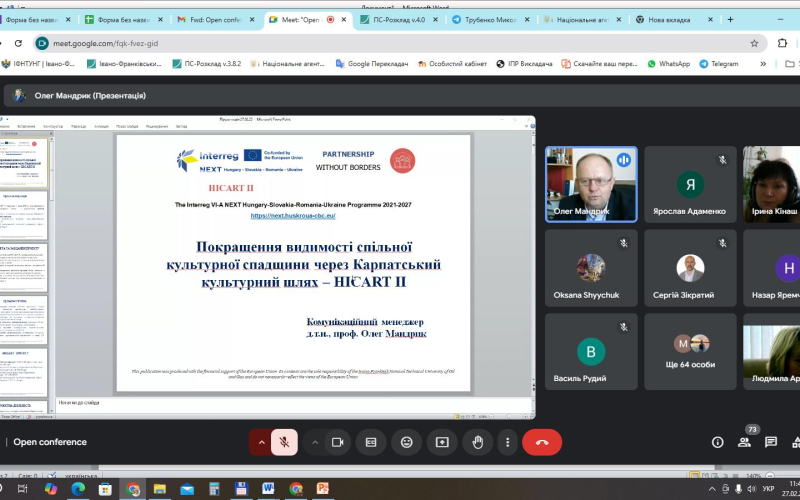800x500 pixels.
Task: Send an emoji reaction
Action: [406, 442]
